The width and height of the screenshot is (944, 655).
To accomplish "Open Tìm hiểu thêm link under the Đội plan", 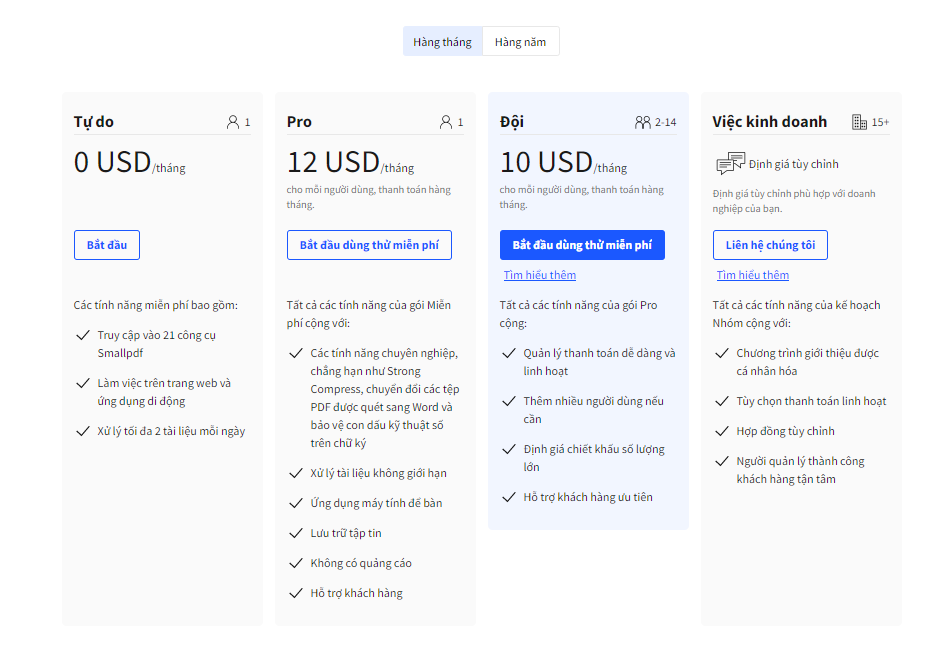I will tap(539, 275).
